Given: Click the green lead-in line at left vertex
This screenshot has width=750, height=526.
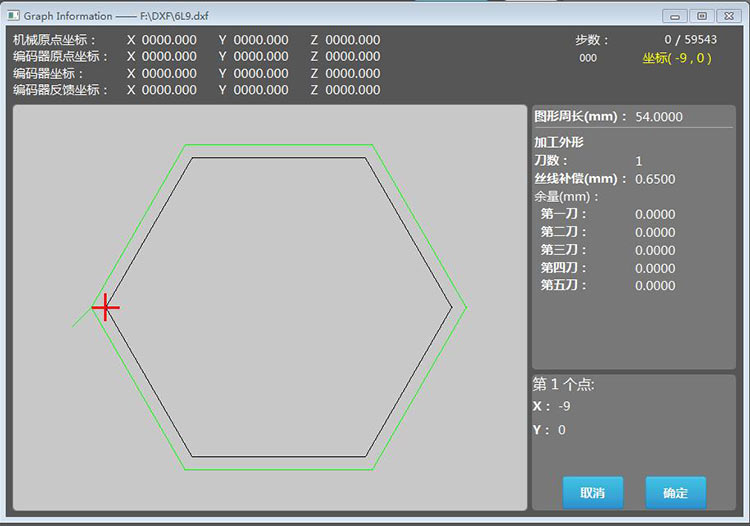Looking at the screenshot, I should (82, 318).
